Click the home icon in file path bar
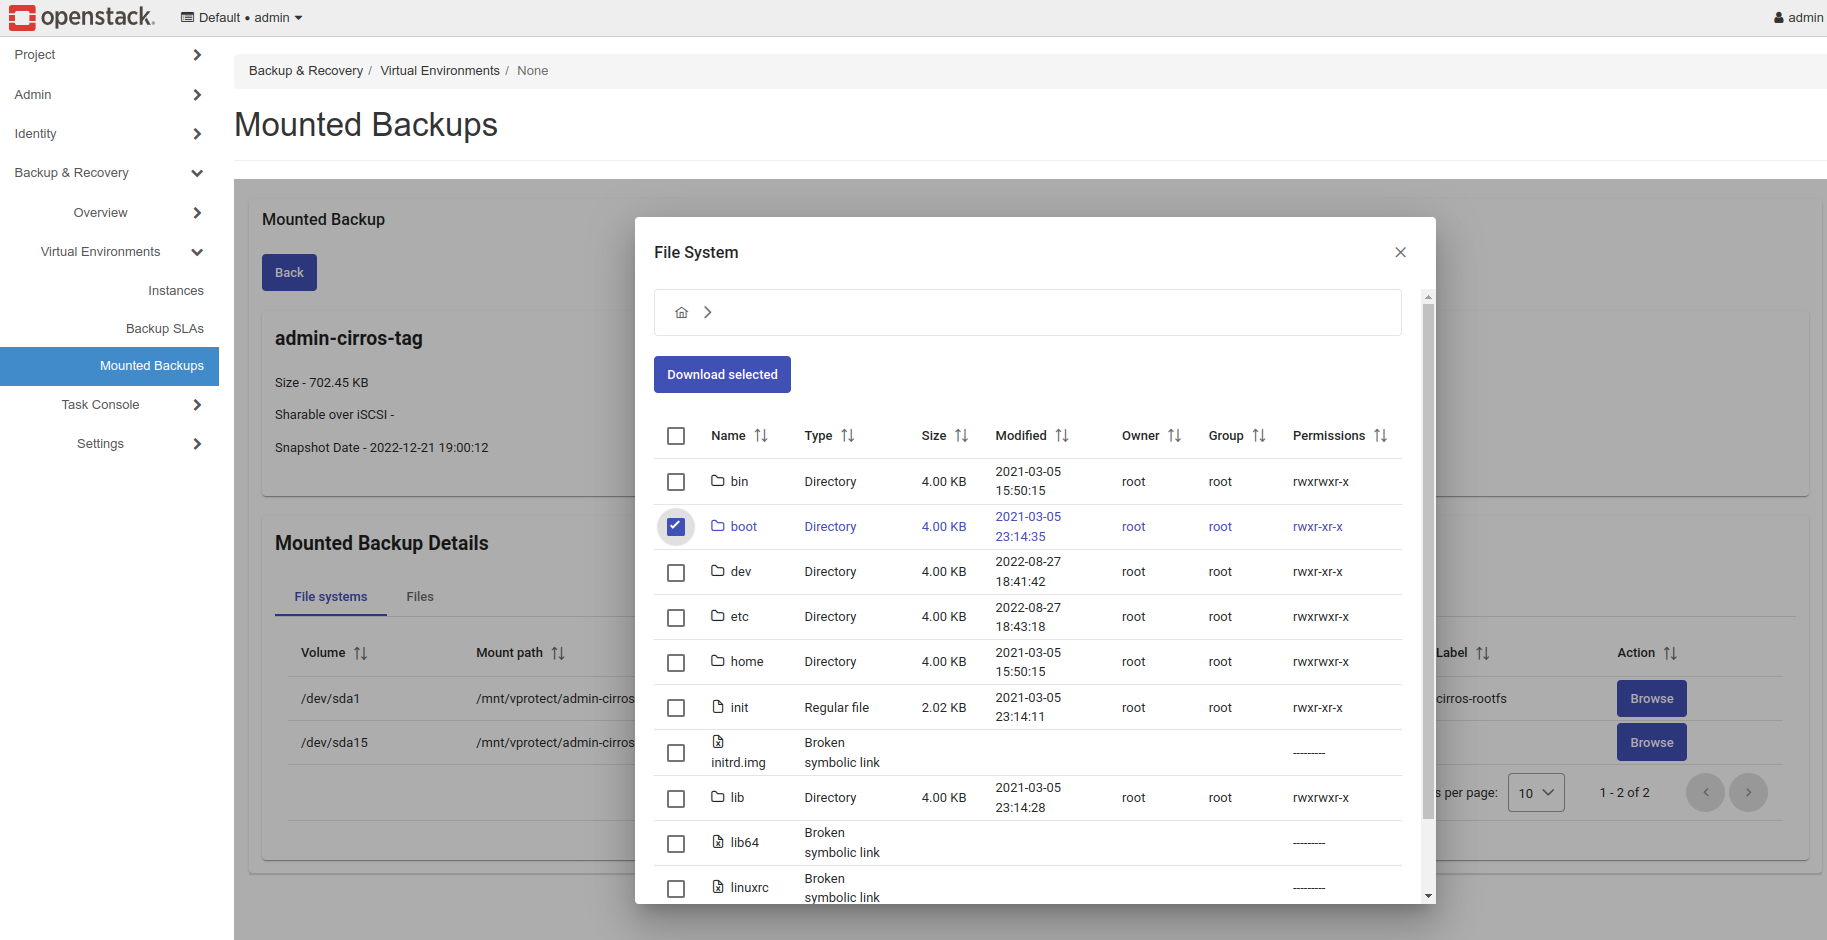Image resolution: width=1827 pixels, height=940 pixels. click(x=681, y=313)
